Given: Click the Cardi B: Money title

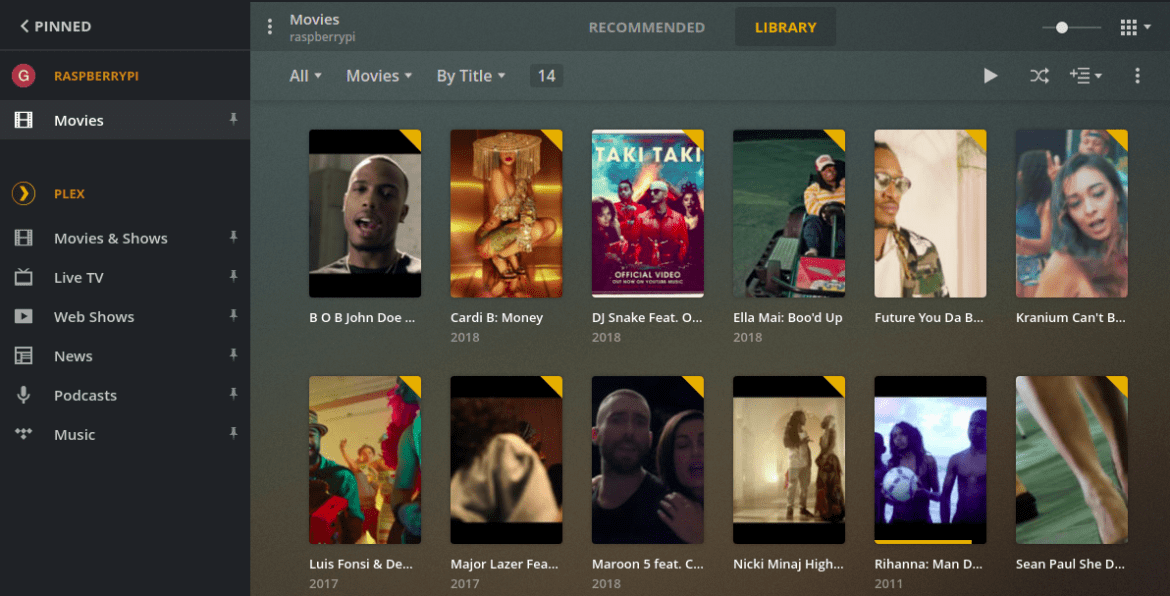Looking at the screenshot, I should coord(497,318).
